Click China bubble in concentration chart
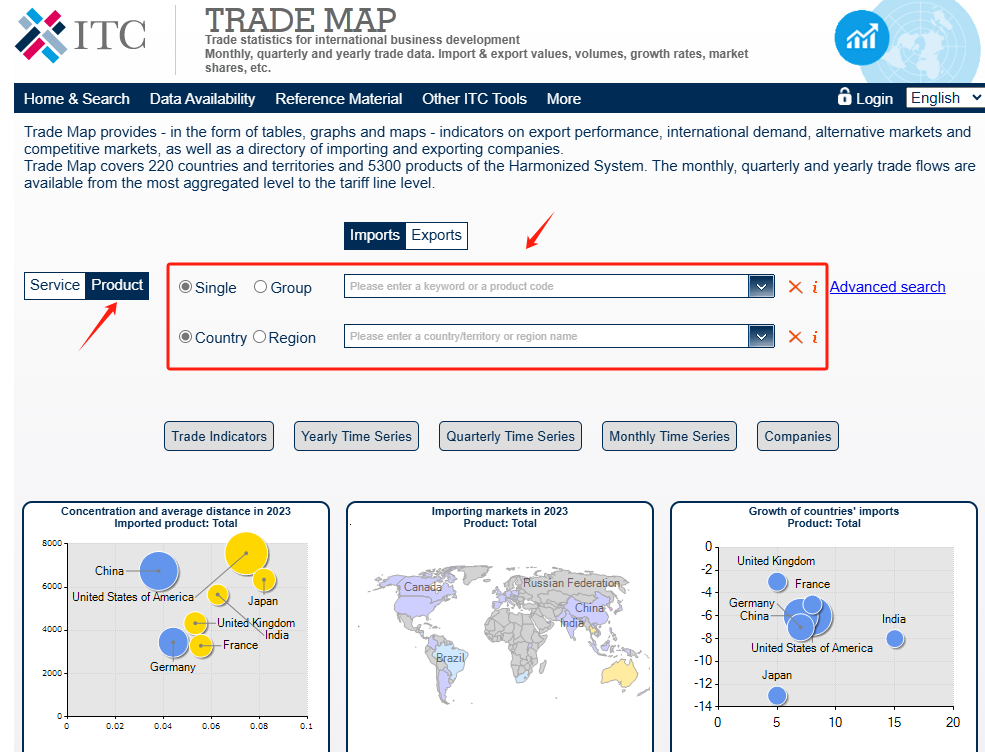This screenshot has height=752, width=985. click(158, 571)
